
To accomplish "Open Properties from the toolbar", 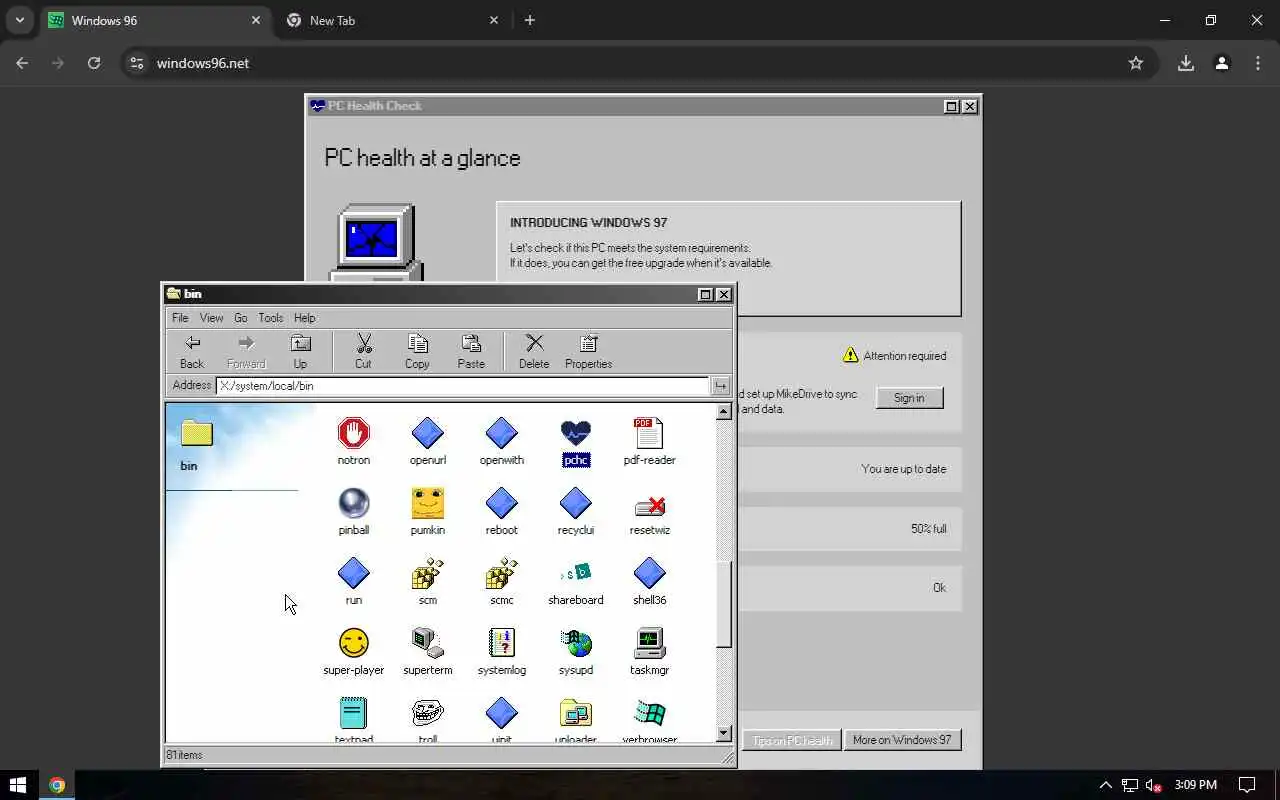I will pyautogui.click(x=588, y=352).
